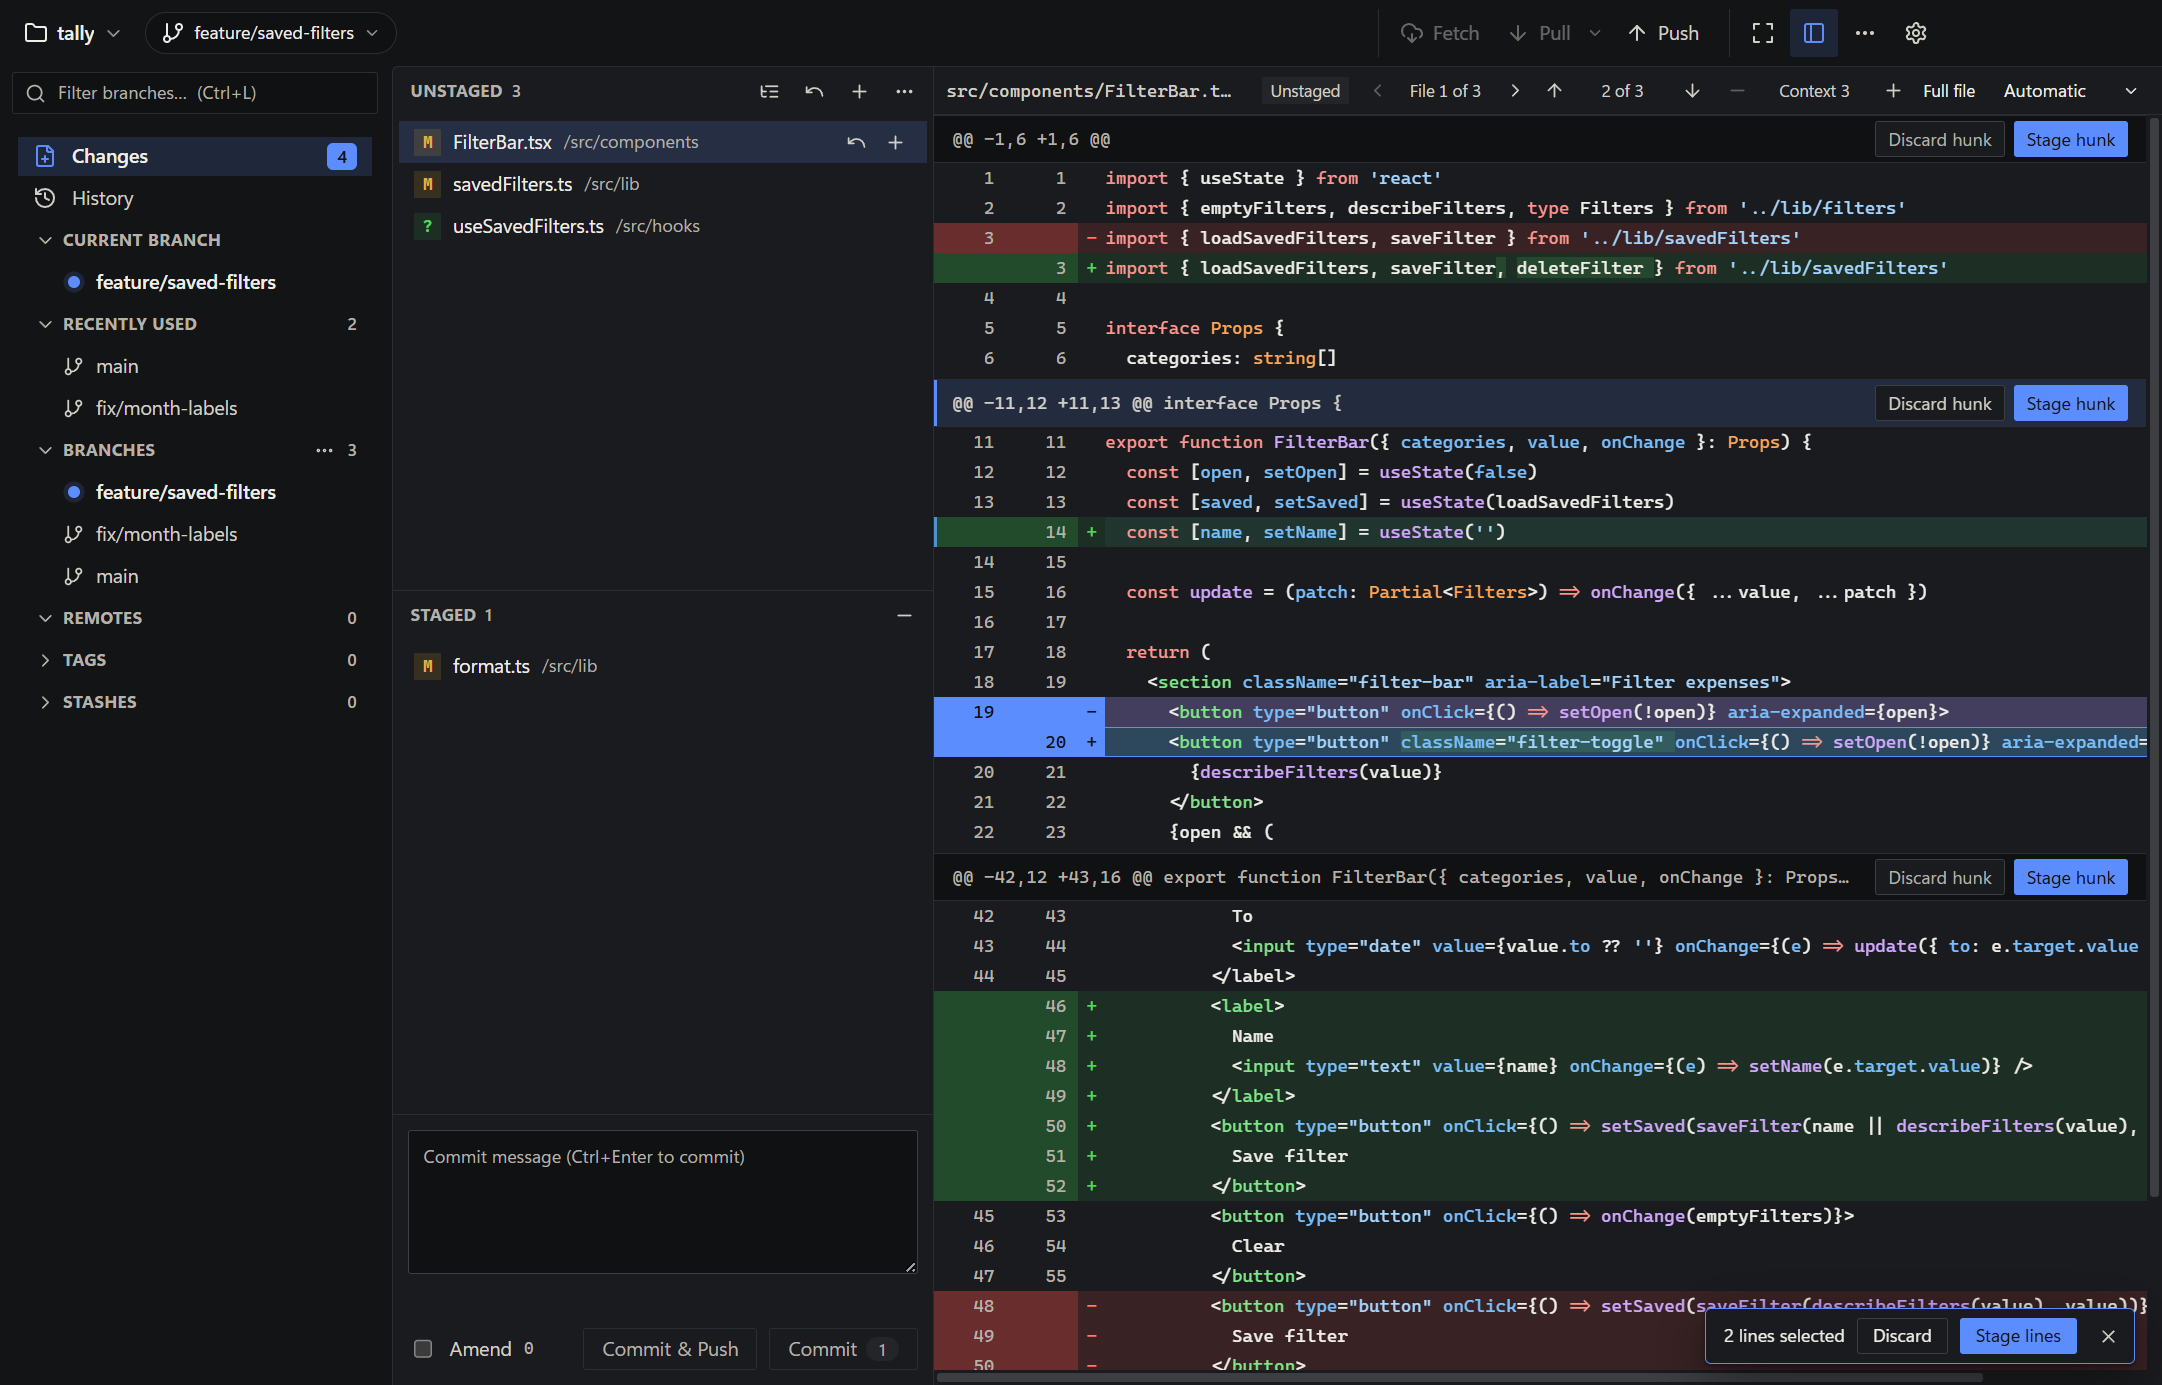Viewport: 2162px width, 1385px height.
Task: Open the History sidebar item
Action: (195, 198)
